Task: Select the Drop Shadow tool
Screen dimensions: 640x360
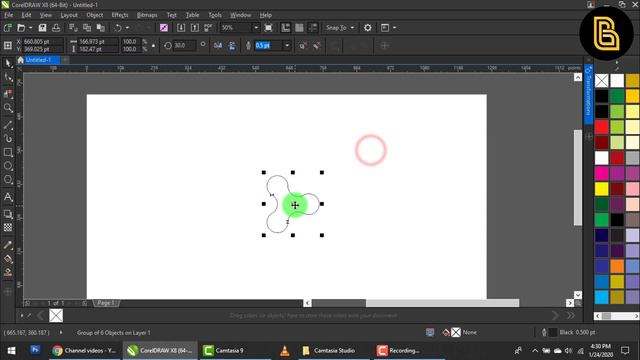Action: 8,214
